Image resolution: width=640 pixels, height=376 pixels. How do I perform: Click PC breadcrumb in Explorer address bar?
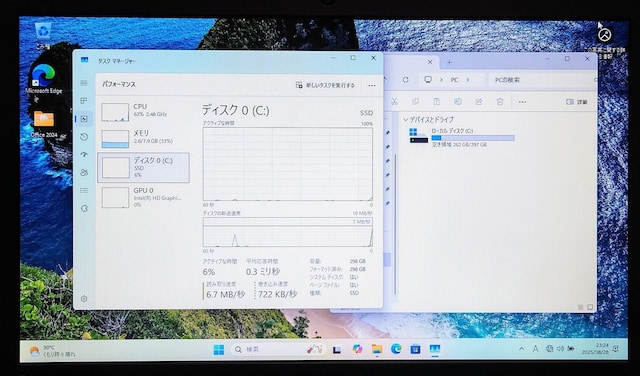point(454,80)
